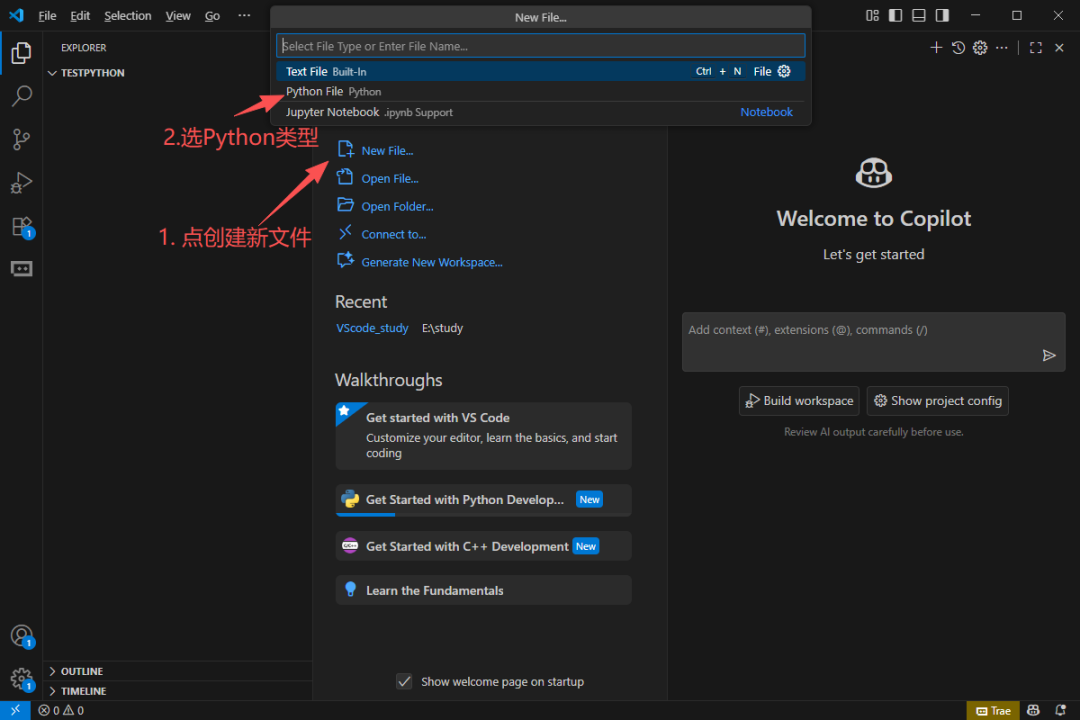Click the Connect to... link
Screen dimensions: 1080x720
394,234
